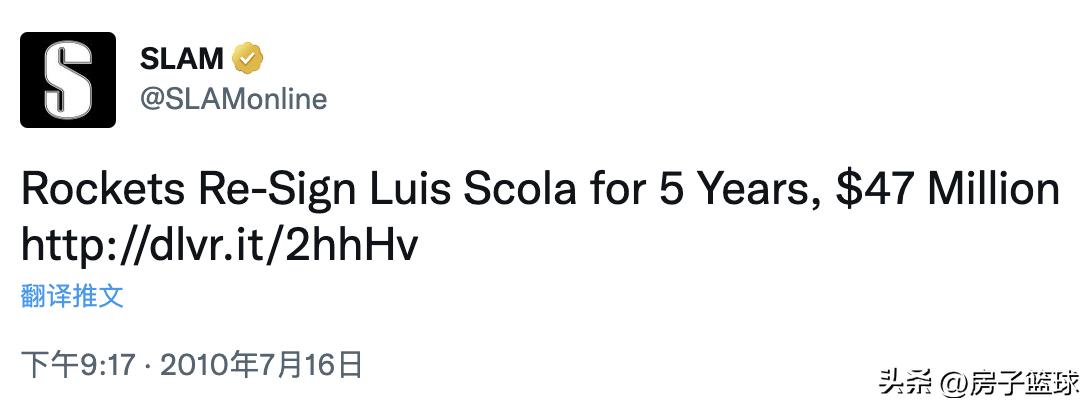Click the 2010年7月16日 date
Image resolution: width=1092 pixels, height=408 pixels.
(x=260, y=364)
